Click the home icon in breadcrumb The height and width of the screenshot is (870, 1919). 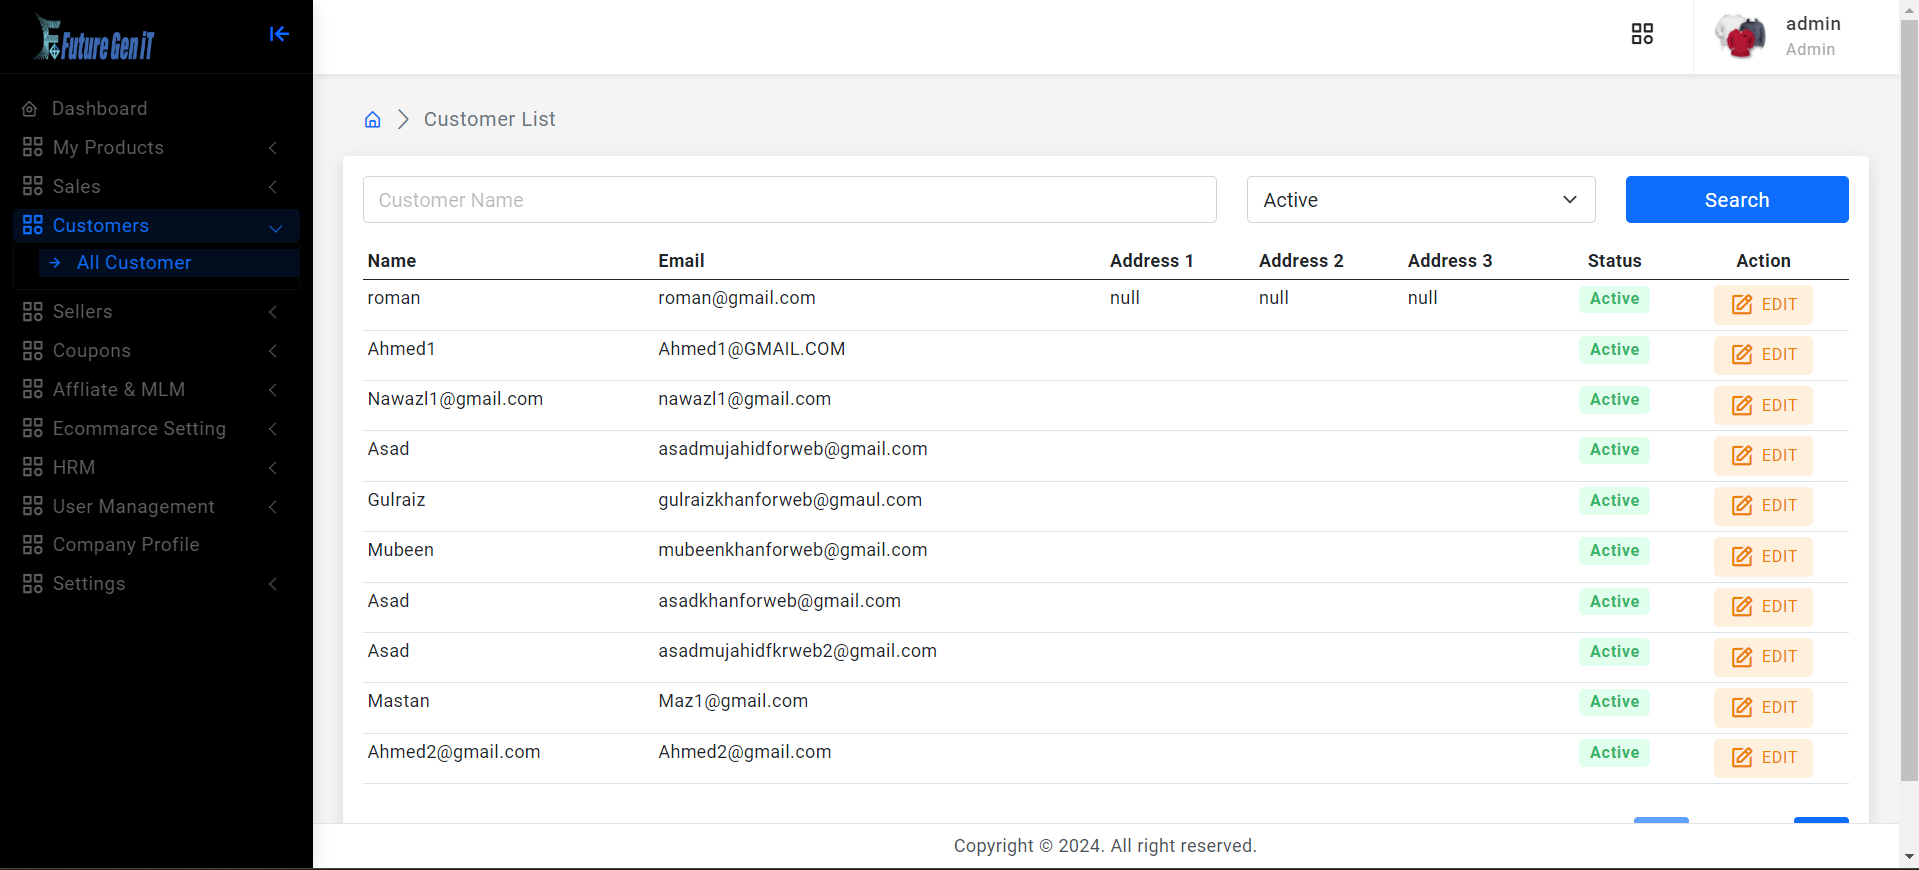372,120
